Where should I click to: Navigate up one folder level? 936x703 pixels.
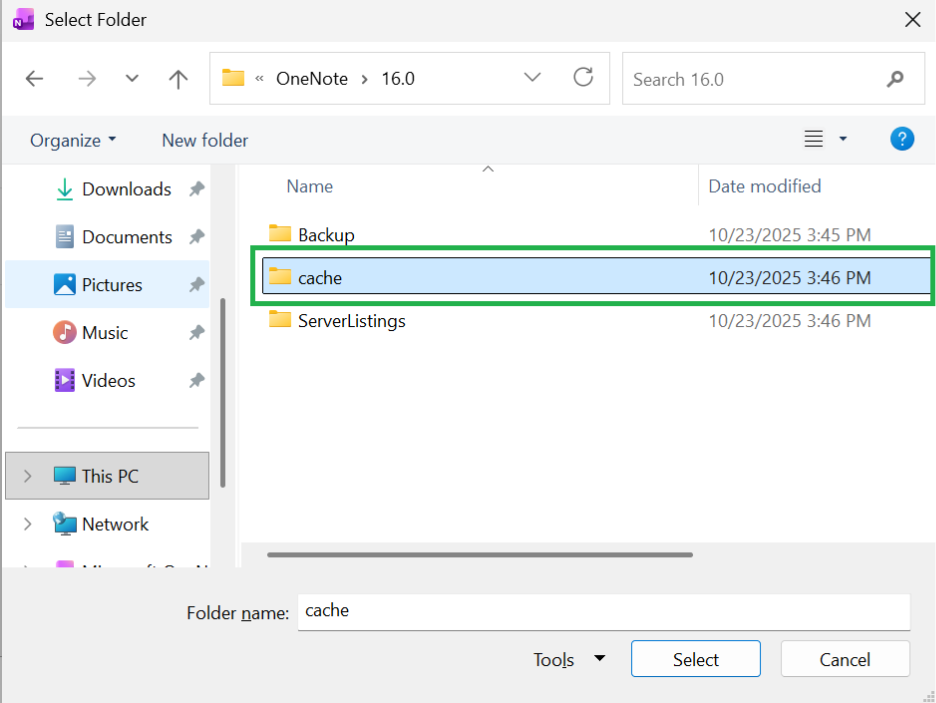point(178,79)
